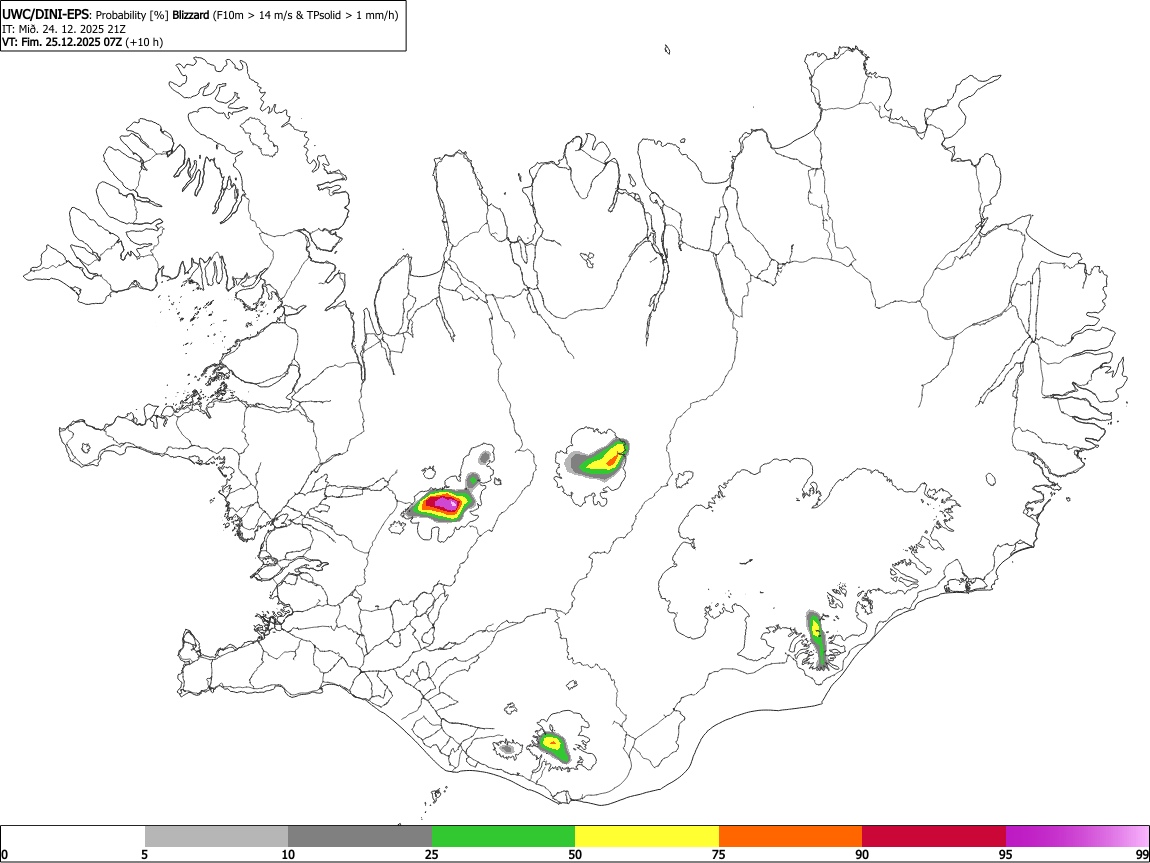Viewport: 1150px width, 863px height.
Task: Click the legend tick label '95'
Action: coord(1006,854)
